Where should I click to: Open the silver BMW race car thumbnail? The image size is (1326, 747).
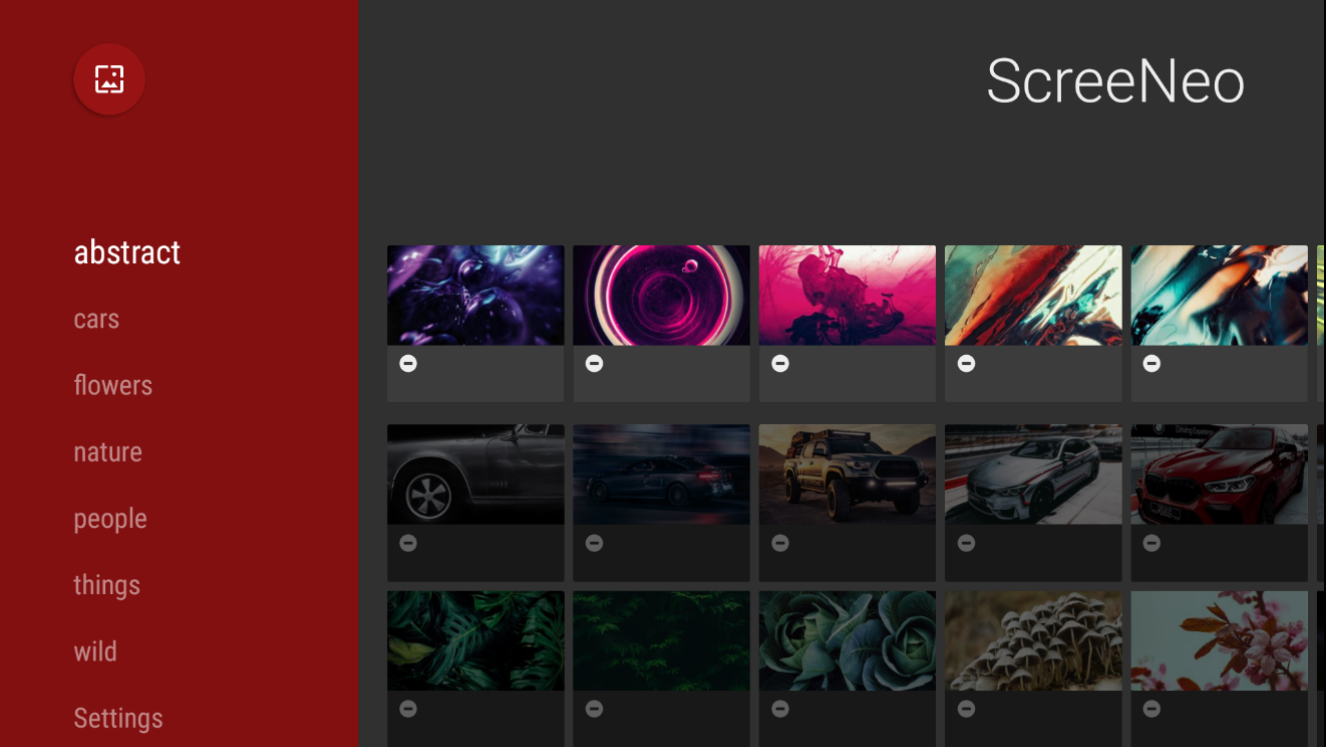coord(1033,474)
